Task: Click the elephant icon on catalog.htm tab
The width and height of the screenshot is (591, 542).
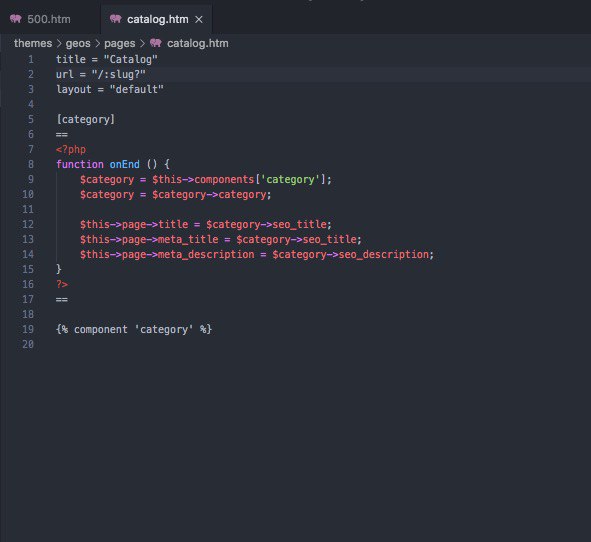Action: pyautogui.click(x=115, y=19)
